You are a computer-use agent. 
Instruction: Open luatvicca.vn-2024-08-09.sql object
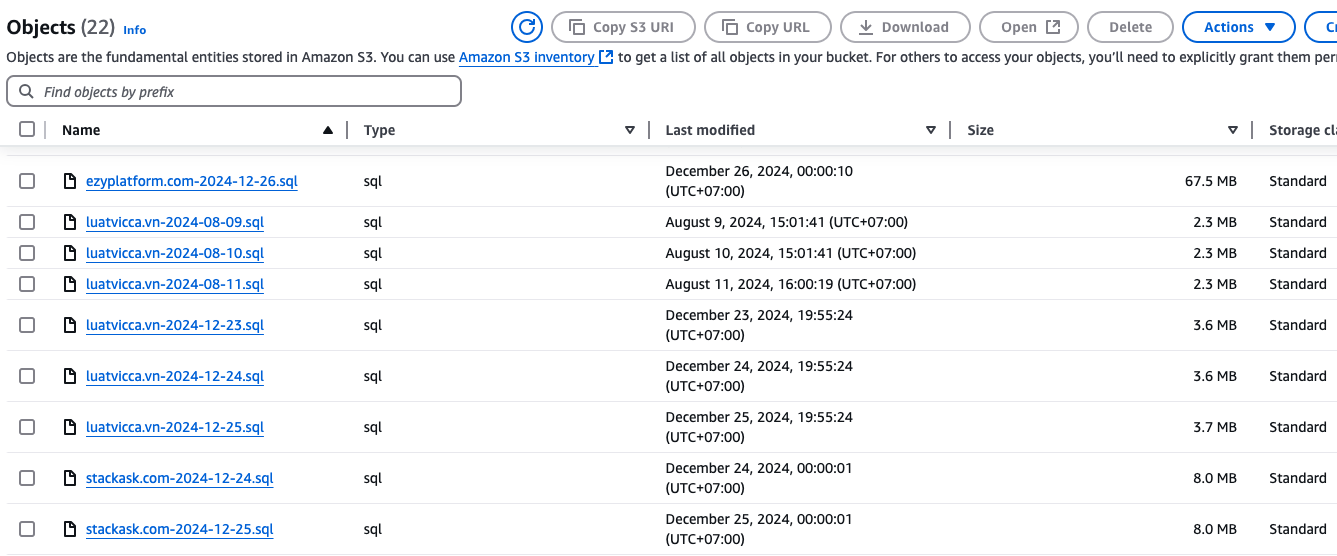pos(175,222)
